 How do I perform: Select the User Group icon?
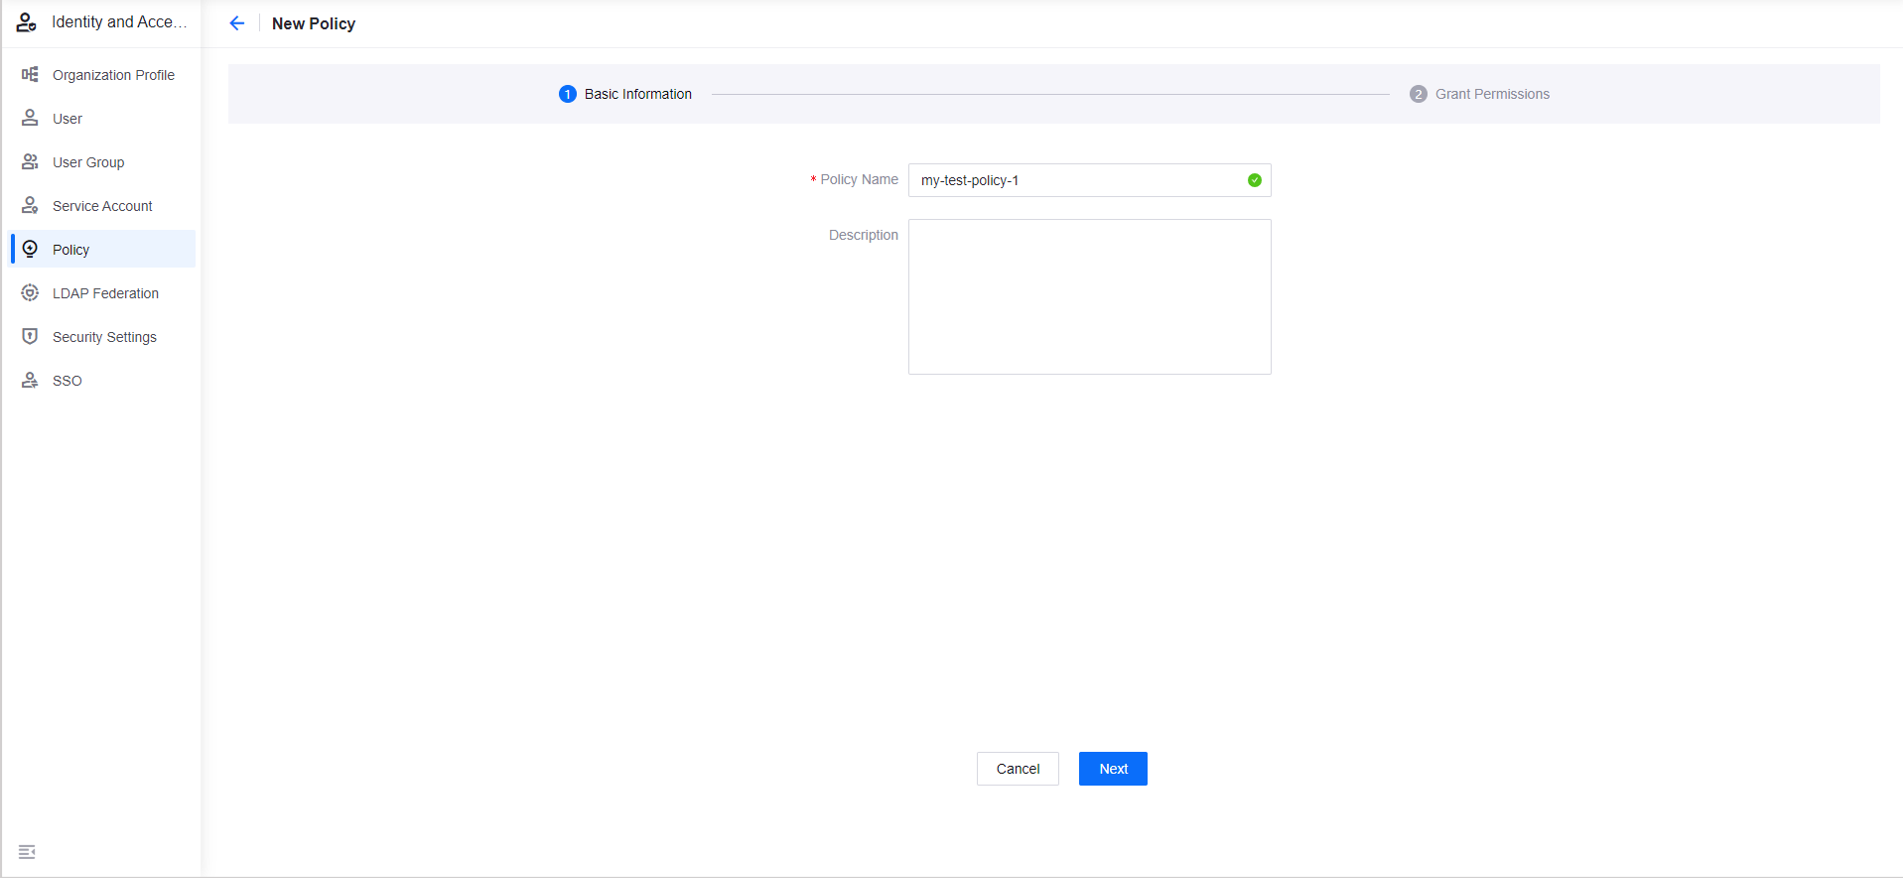click(x=30, y=162)
